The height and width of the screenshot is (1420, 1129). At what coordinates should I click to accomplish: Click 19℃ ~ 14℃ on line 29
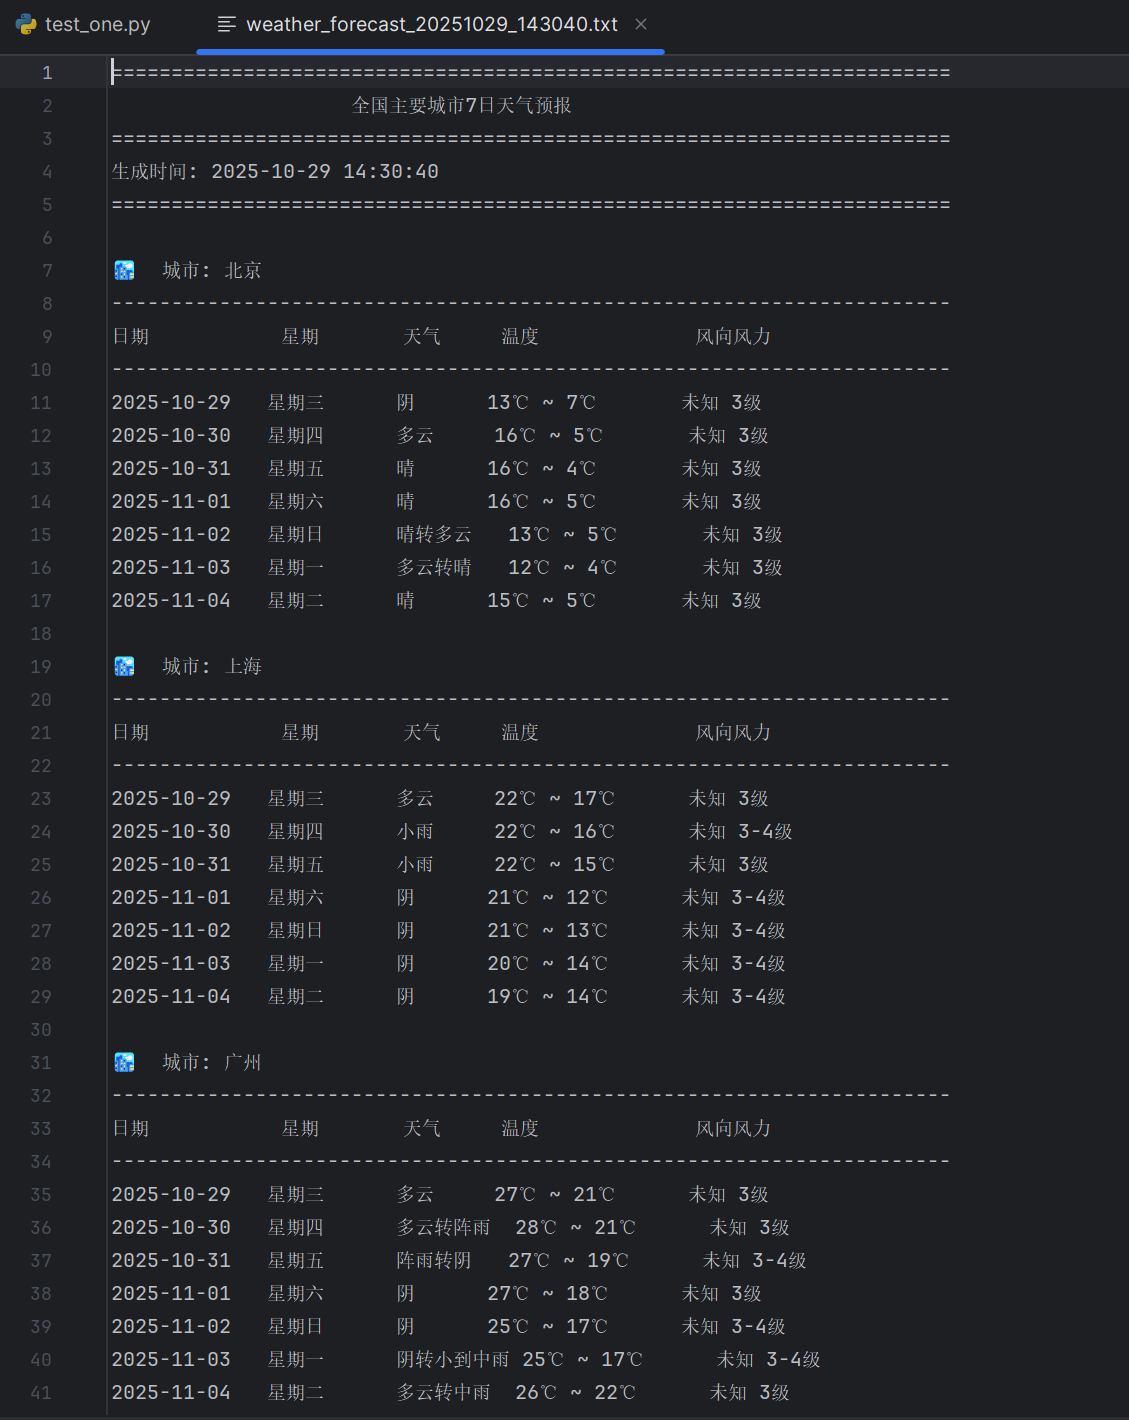[548, 996]
